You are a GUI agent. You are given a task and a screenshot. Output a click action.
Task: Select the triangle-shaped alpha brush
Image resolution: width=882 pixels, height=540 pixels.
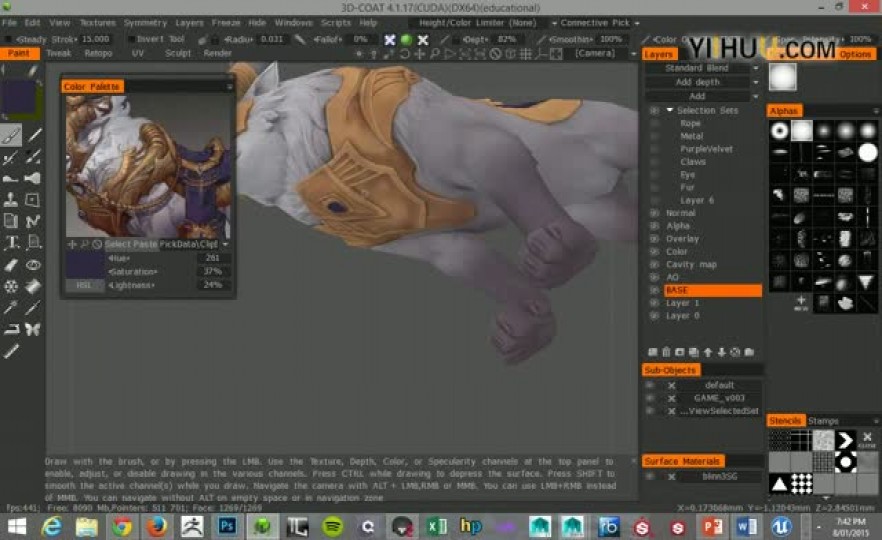click(867, 282)
